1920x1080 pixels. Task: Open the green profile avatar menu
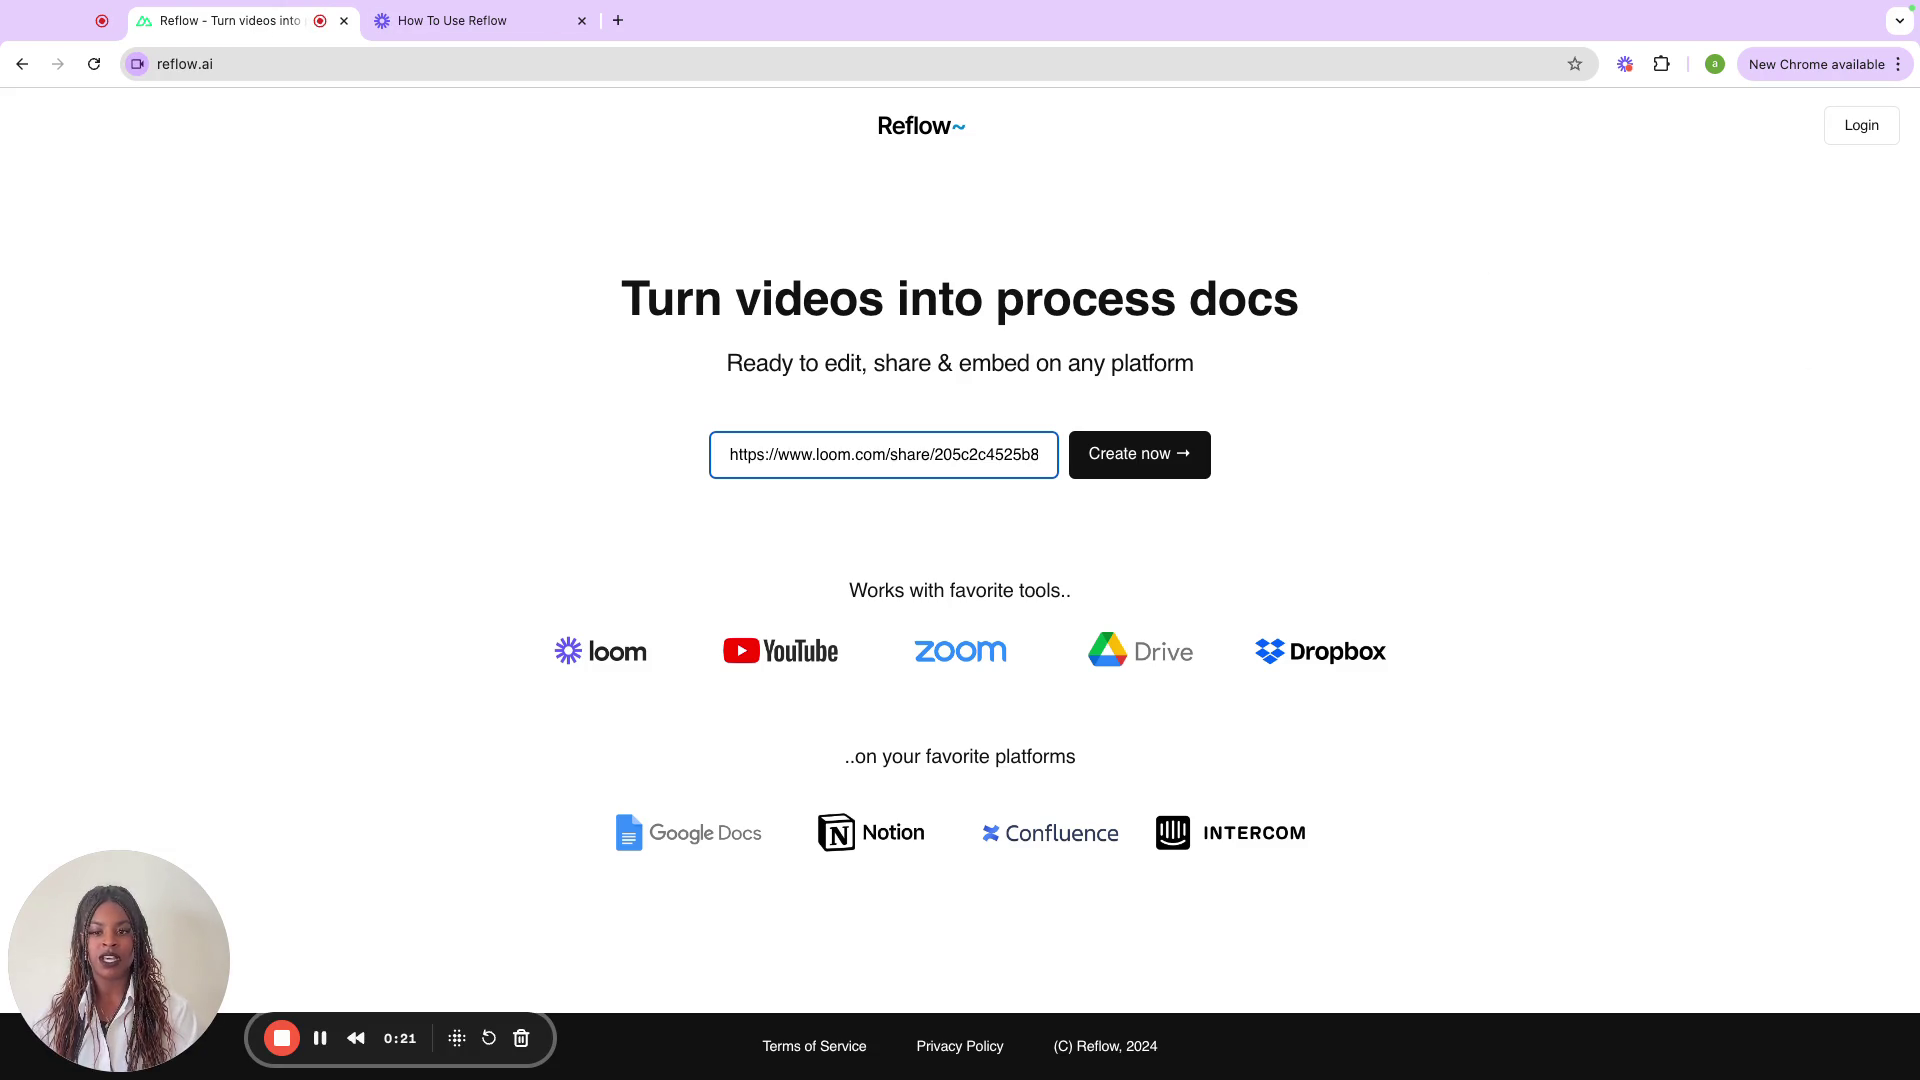pos(1715,64)
